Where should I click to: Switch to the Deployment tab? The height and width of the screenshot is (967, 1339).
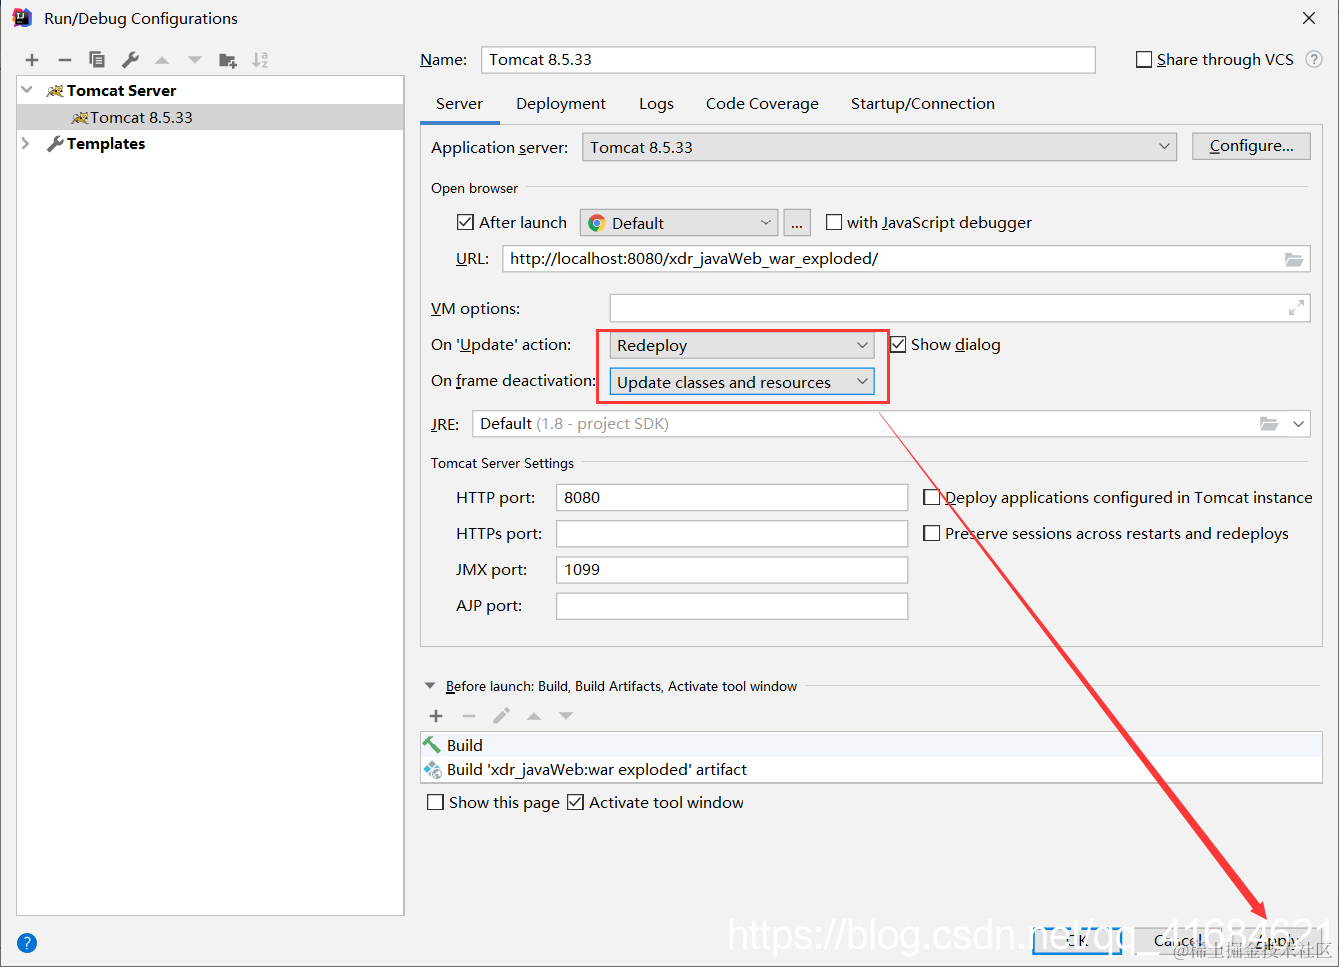point(561,104)
